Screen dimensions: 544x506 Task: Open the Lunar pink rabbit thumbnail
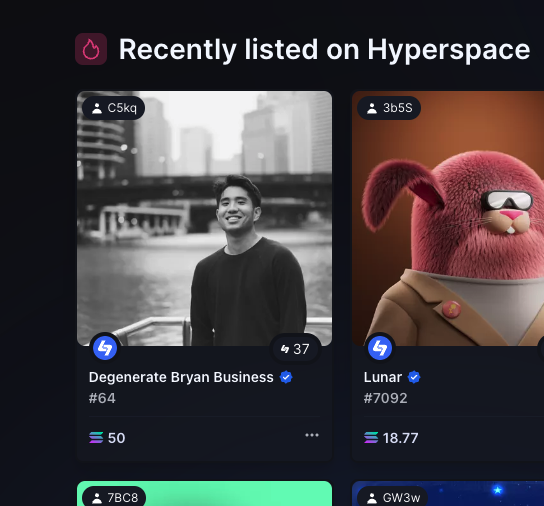448,218
